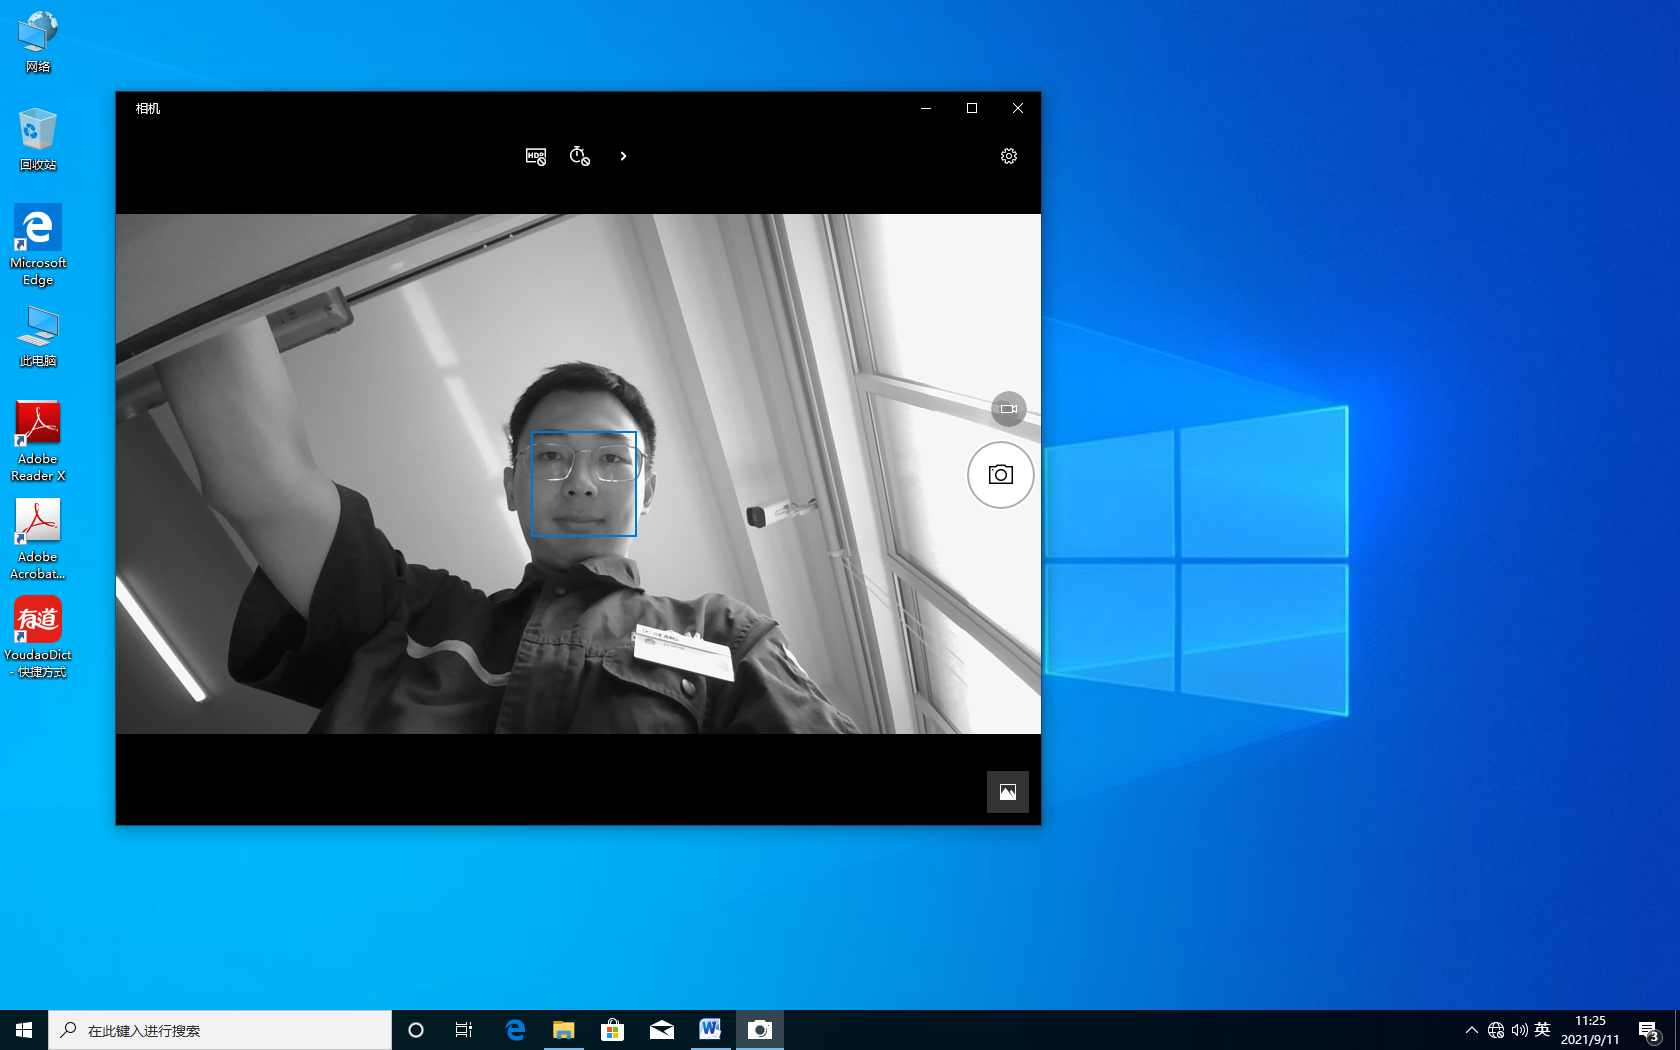The image size is (1680, 1050).
Task: Switch to Word on taskbar
Action: 710,1030
